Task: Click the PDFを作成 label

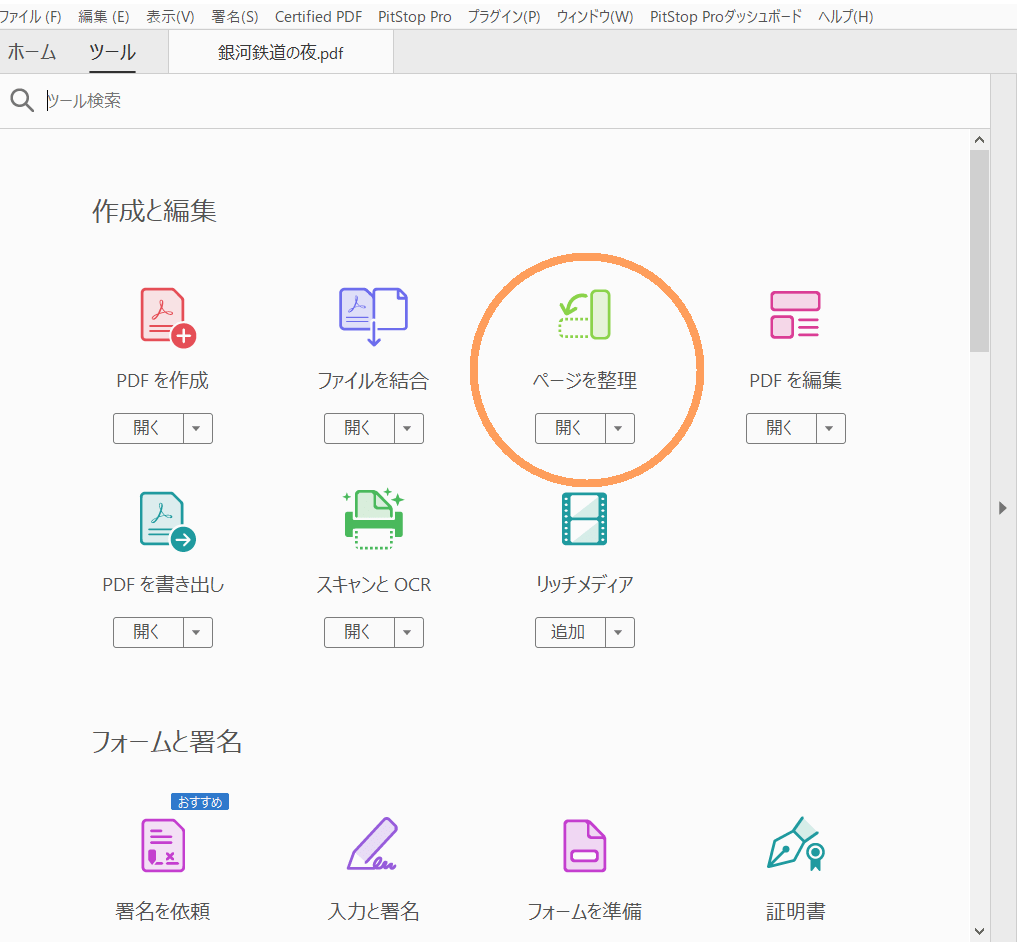Action: (x=163, y=380)
